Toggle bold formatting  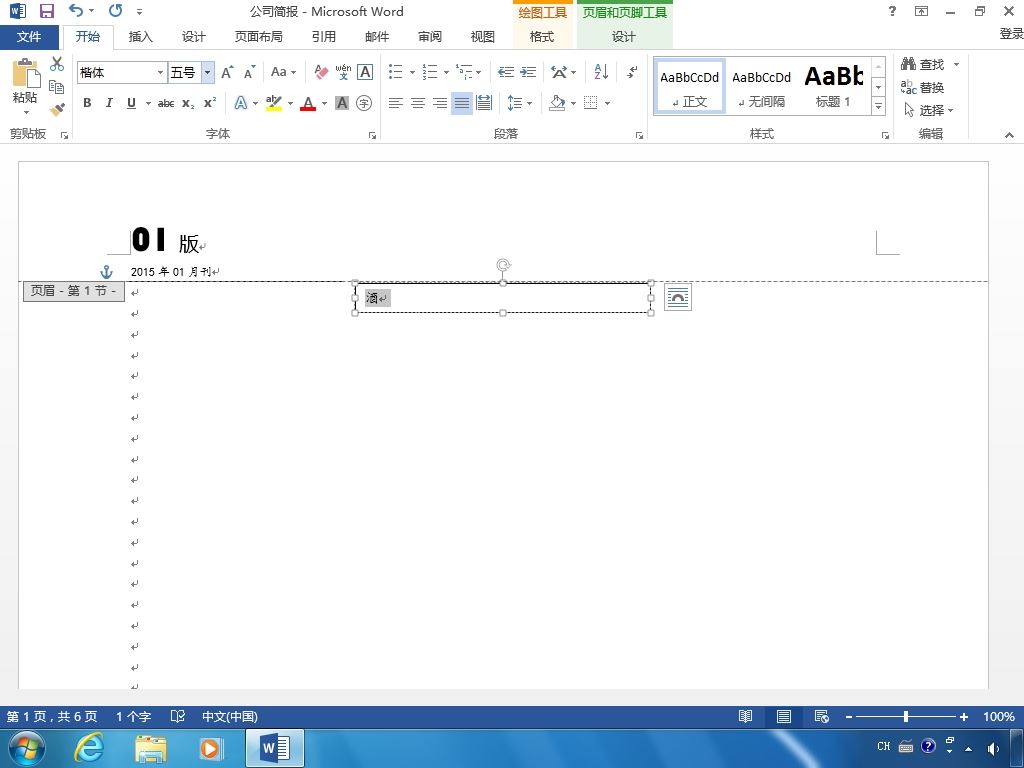(87, 103)
